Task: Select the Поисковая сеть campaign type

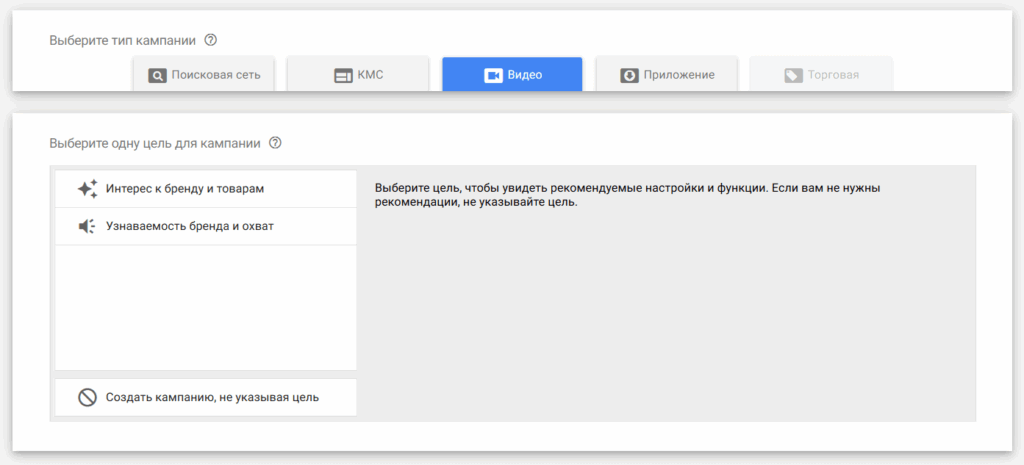Action: pyautogui.click(x=204, y=74)
